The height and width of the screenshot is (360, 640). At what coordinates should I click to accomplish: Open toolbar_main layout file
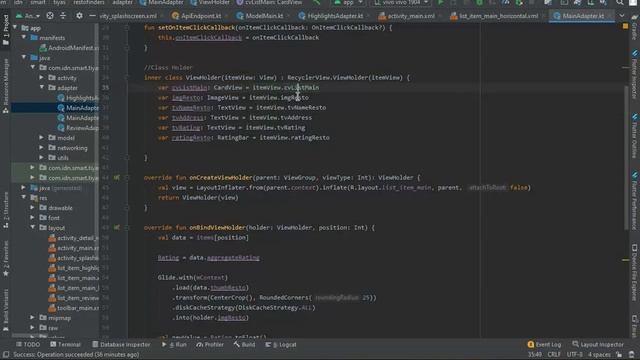point(73,308)
